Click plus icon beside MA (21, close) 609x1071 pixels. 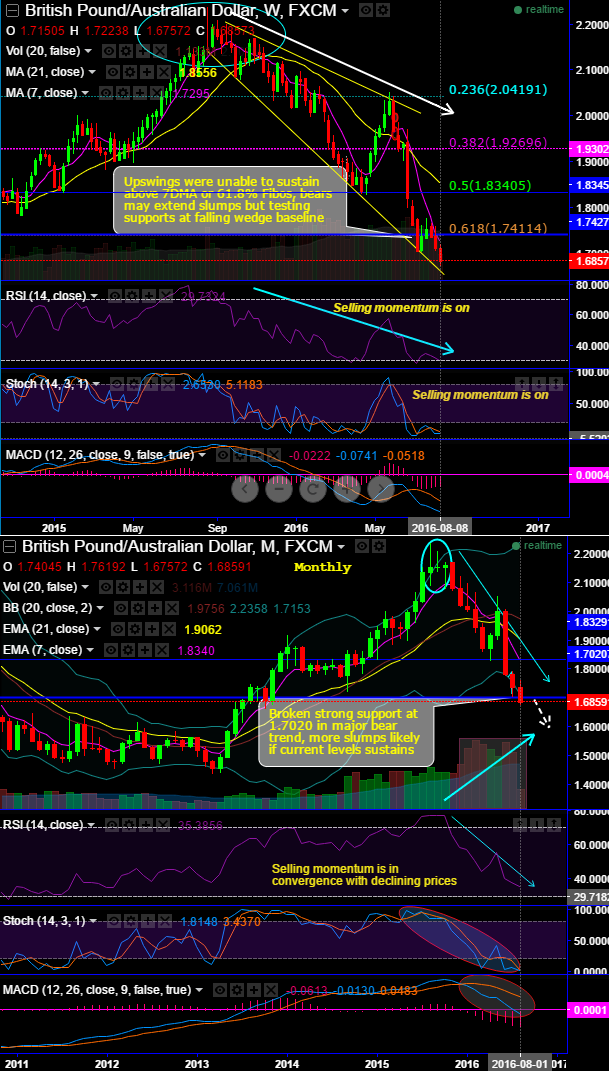tap(147, 72)
